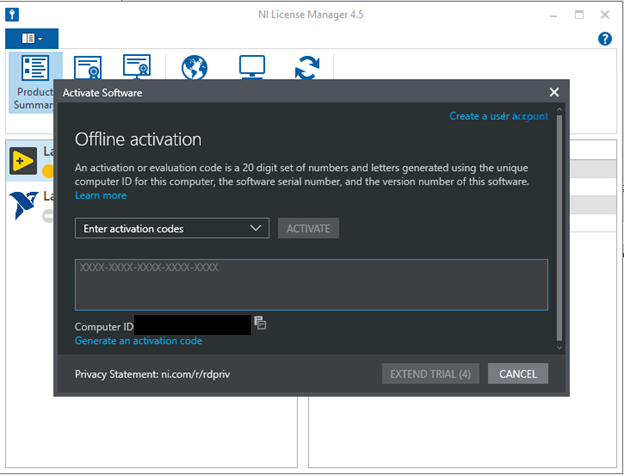
Task: Click the computer monitor icon in the toolbar
Action: (x=252, y=67)
